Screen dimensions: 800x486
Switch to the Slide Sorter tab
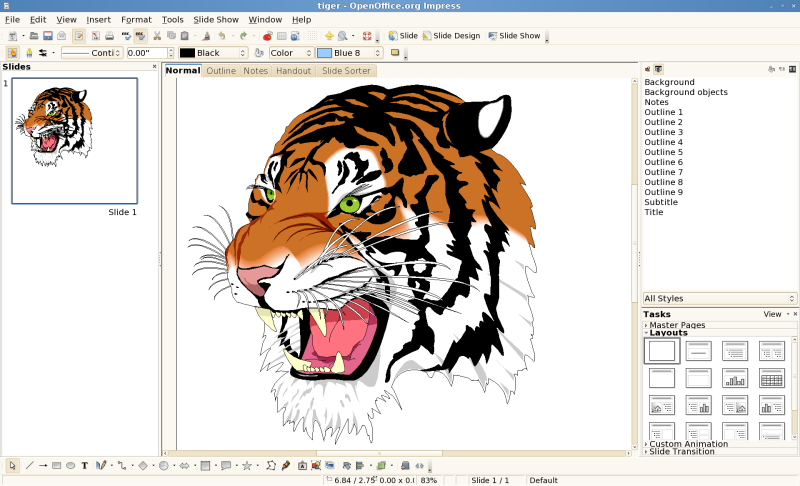(x=346, y=71)
